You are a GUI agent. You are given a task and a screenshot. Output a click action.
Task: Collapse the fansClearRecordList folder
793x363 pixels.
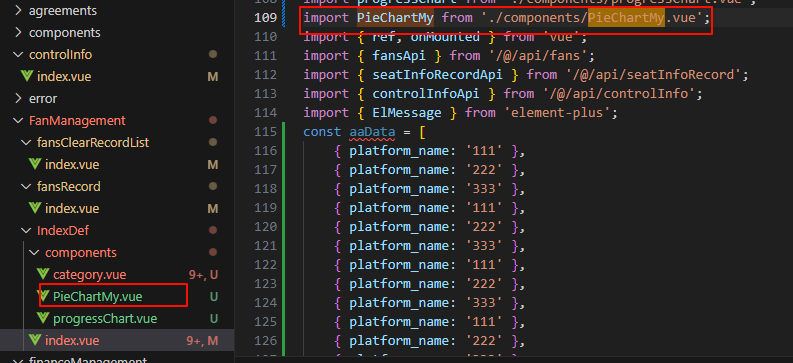pyautogui.click(x=27, y=143)
